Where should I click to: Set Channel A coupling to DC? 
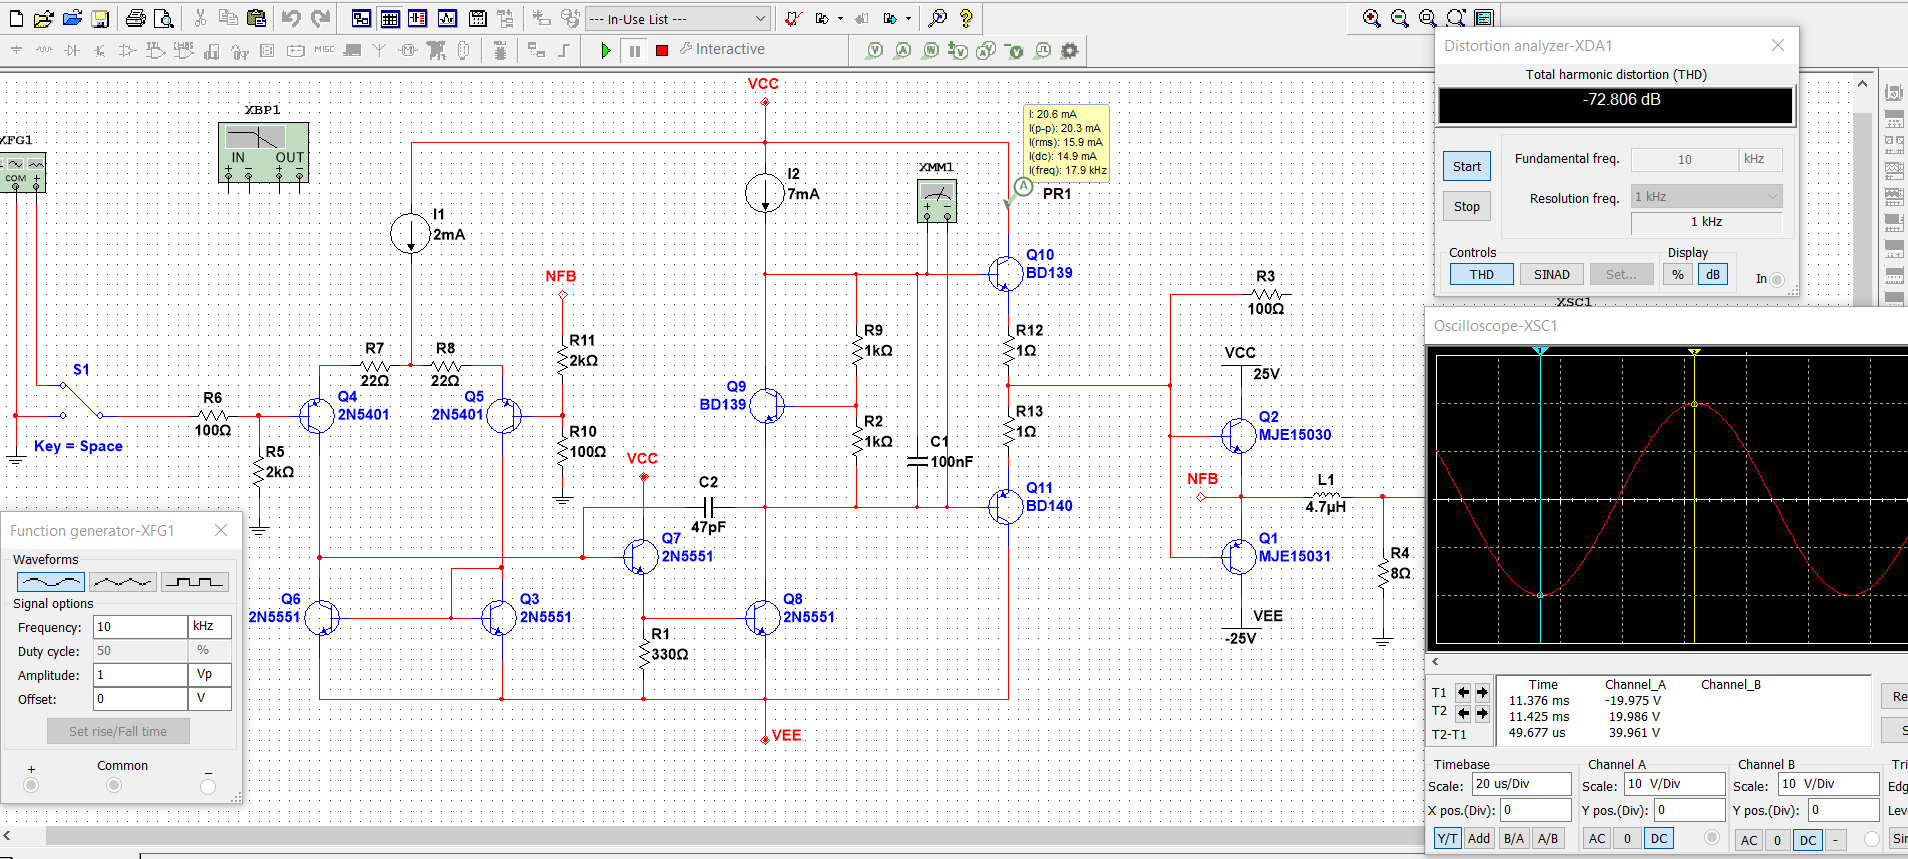tap(1659, 838)
